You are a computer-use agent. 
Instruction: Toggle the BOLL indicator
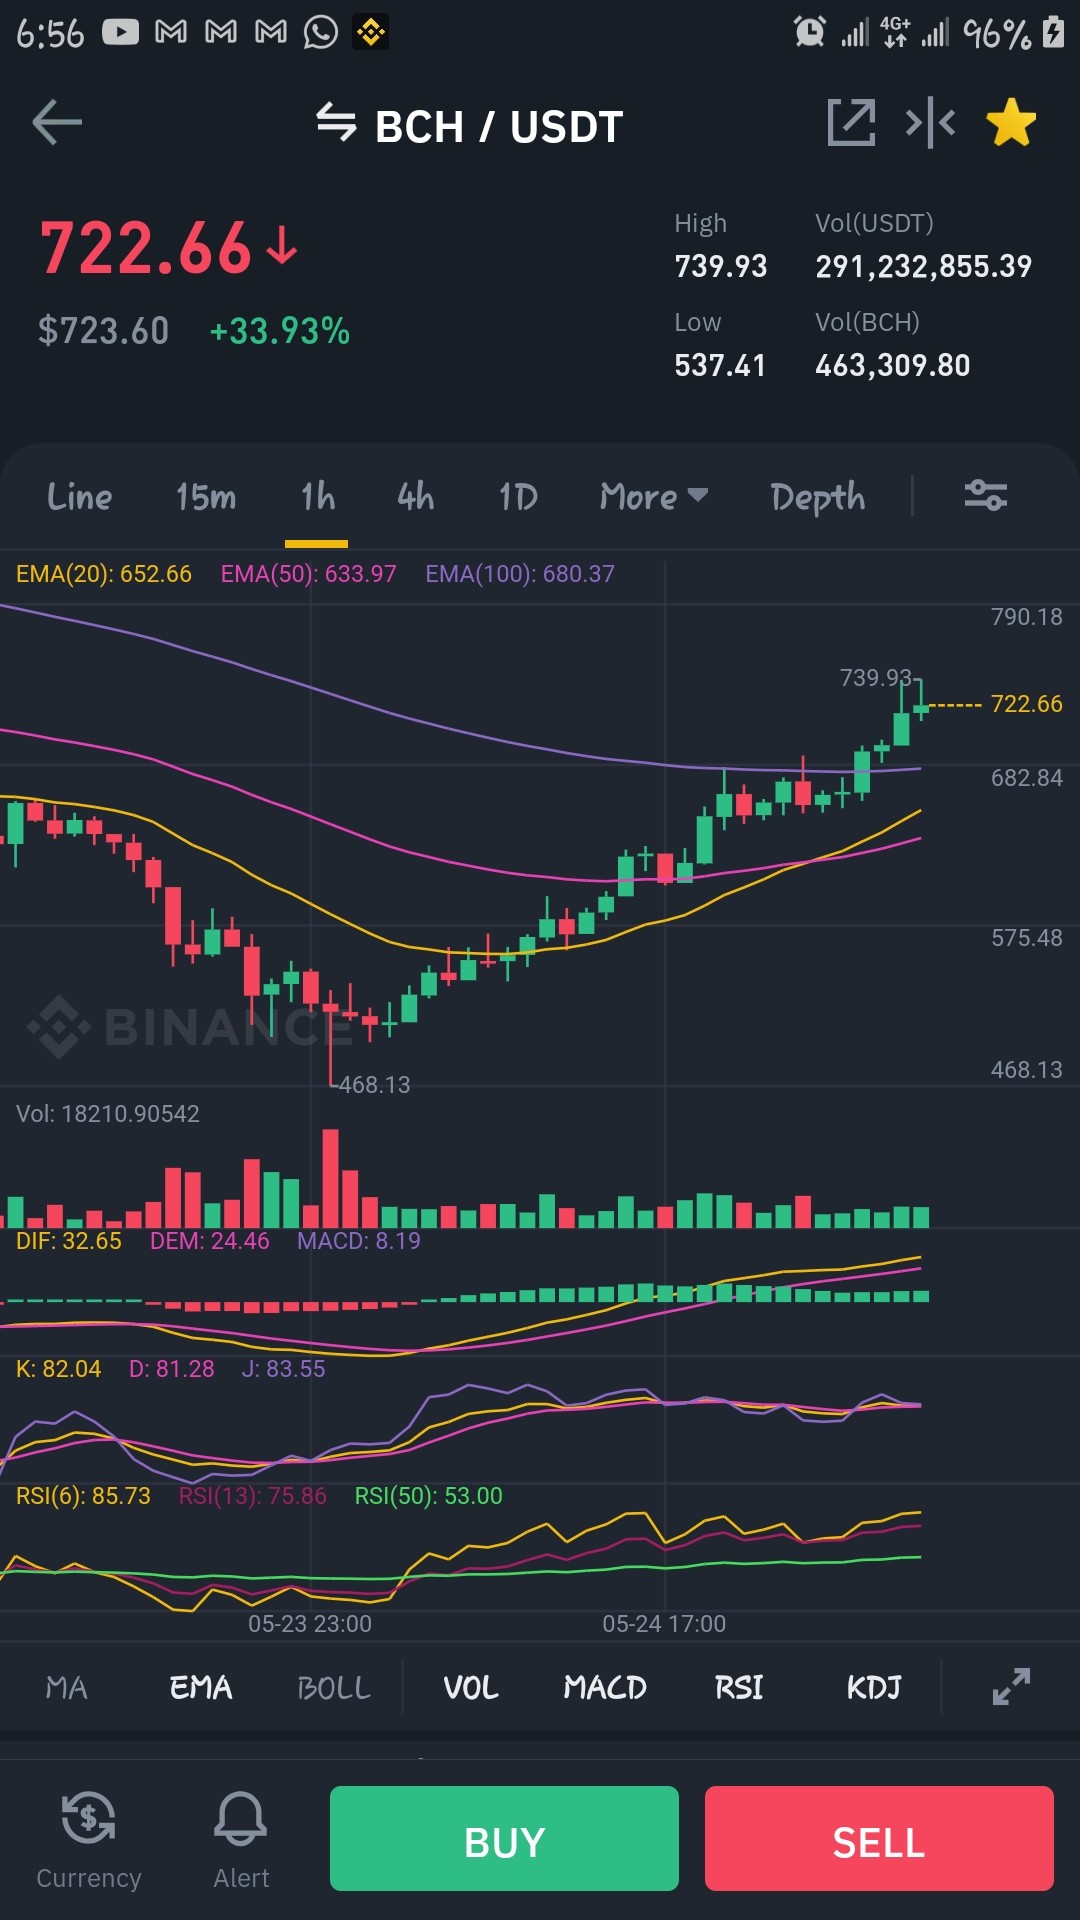coord(334,1688)
